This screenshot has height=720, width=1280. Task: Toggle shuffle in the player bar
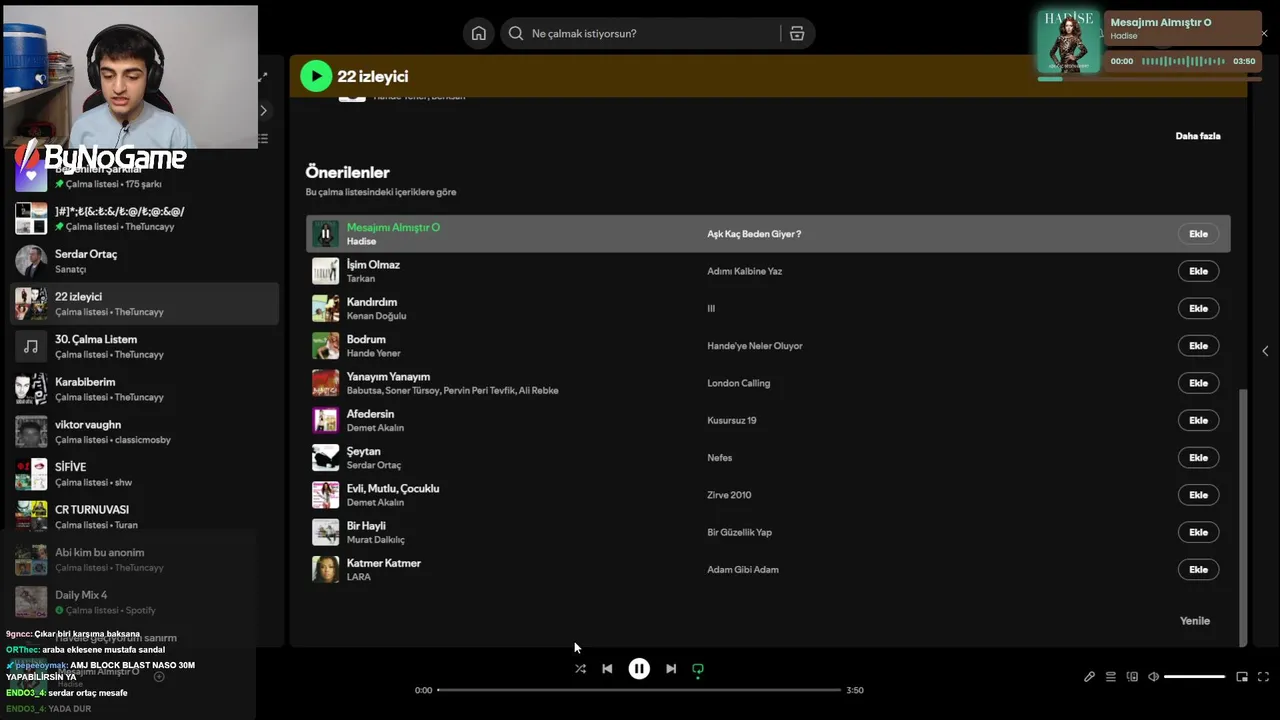click(580, 669)
